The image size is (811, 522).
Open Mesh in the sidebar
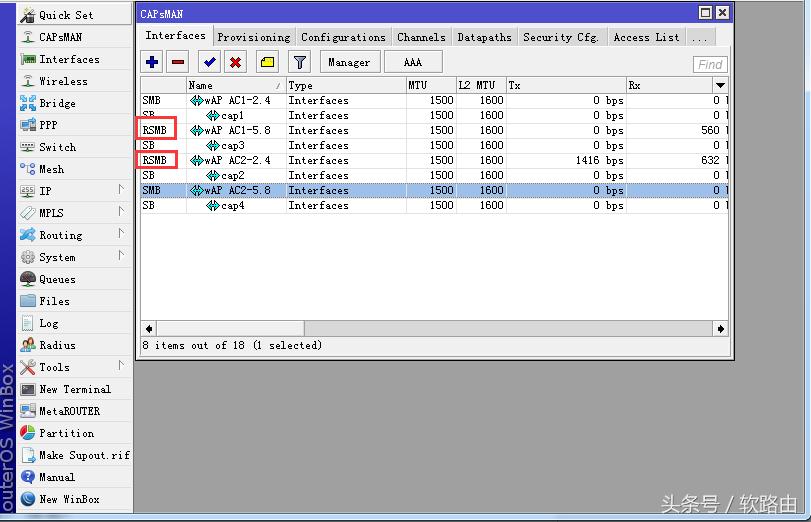pos(75,169)
